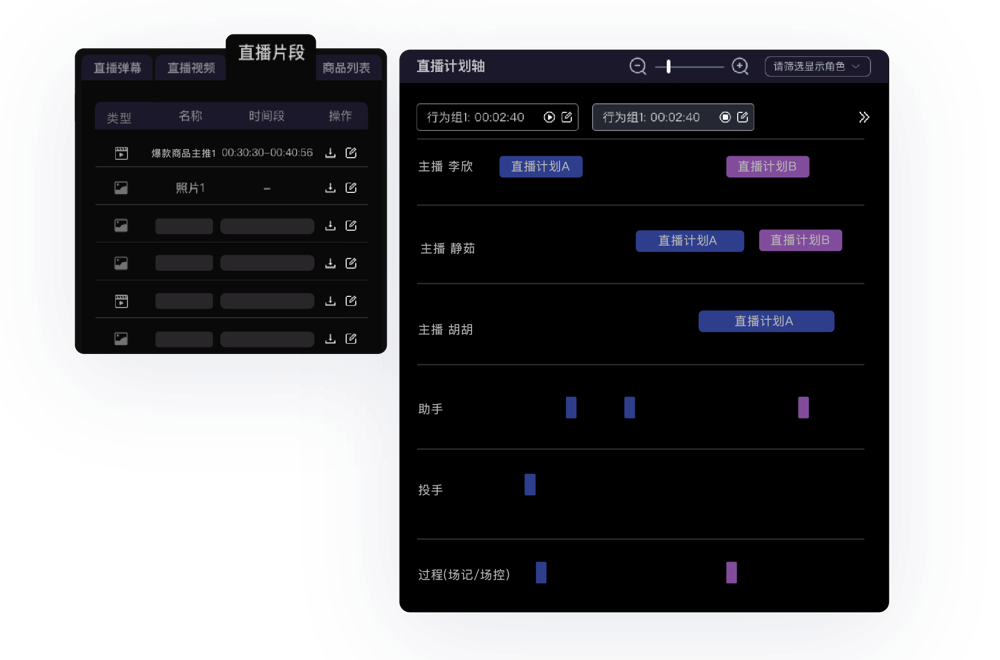Open the 请筛选显示角色 role filter dropdown

pos(817,66)
